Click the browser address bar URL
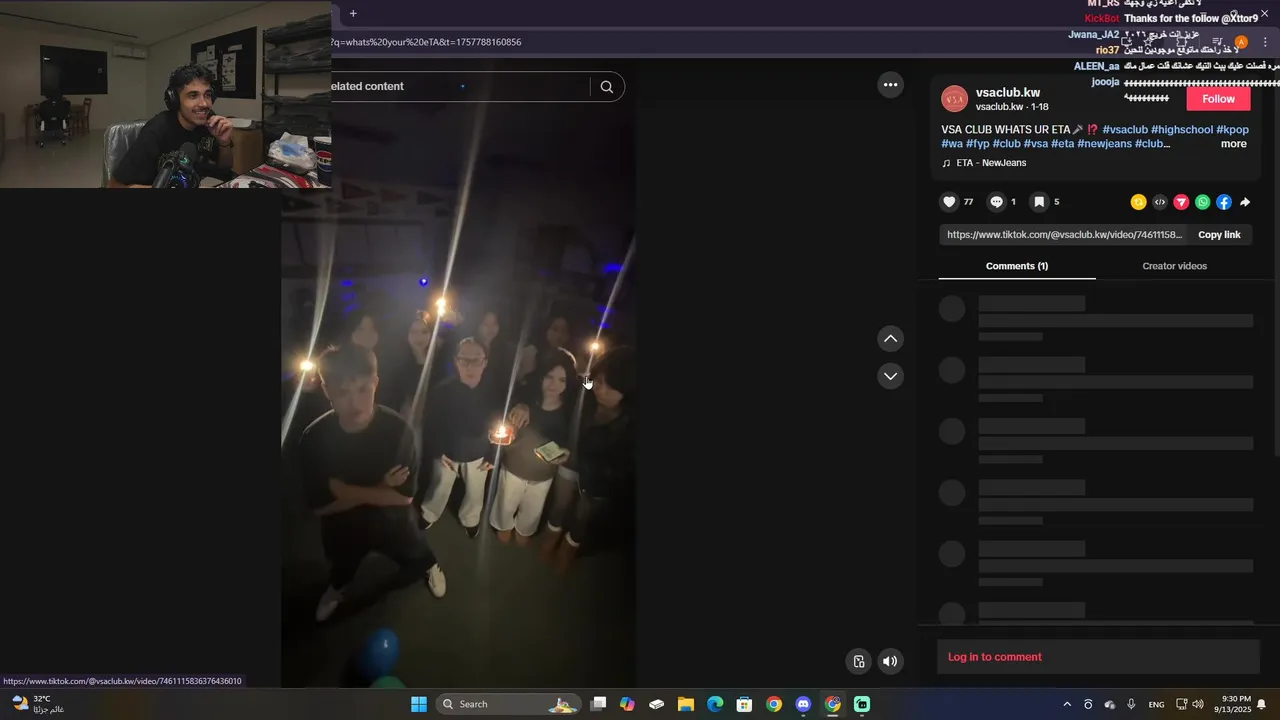This screenshot has height=720, width=1280. [427, 42]
